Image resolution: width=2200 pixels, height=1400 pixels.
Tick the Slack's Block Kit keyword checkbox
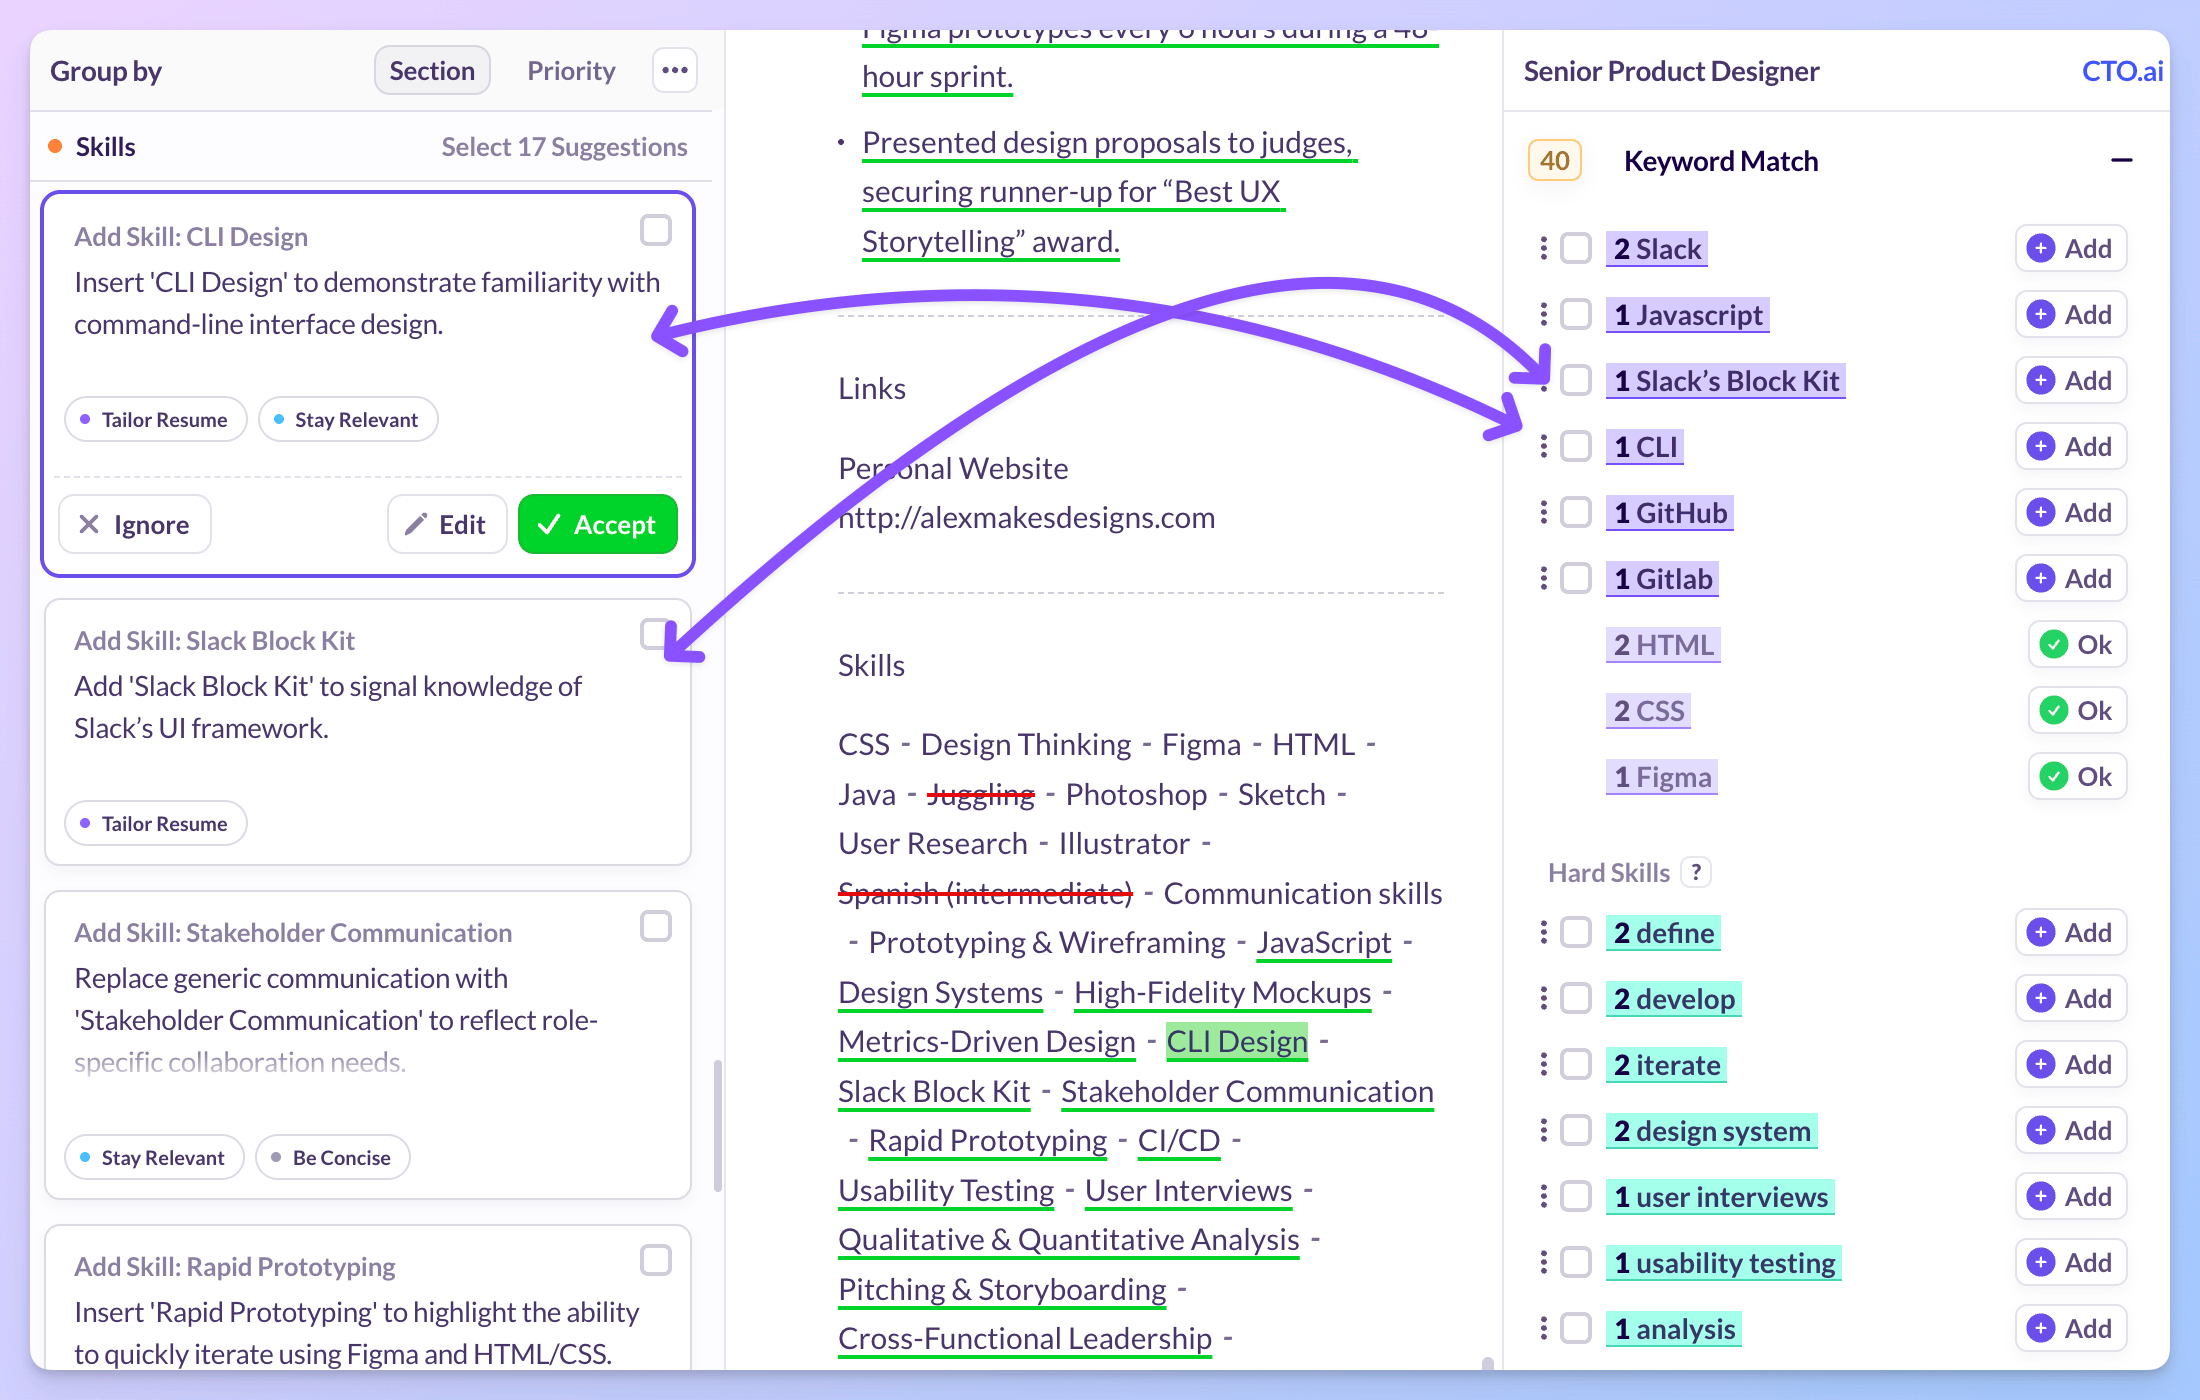click(x=1576, y=380)
